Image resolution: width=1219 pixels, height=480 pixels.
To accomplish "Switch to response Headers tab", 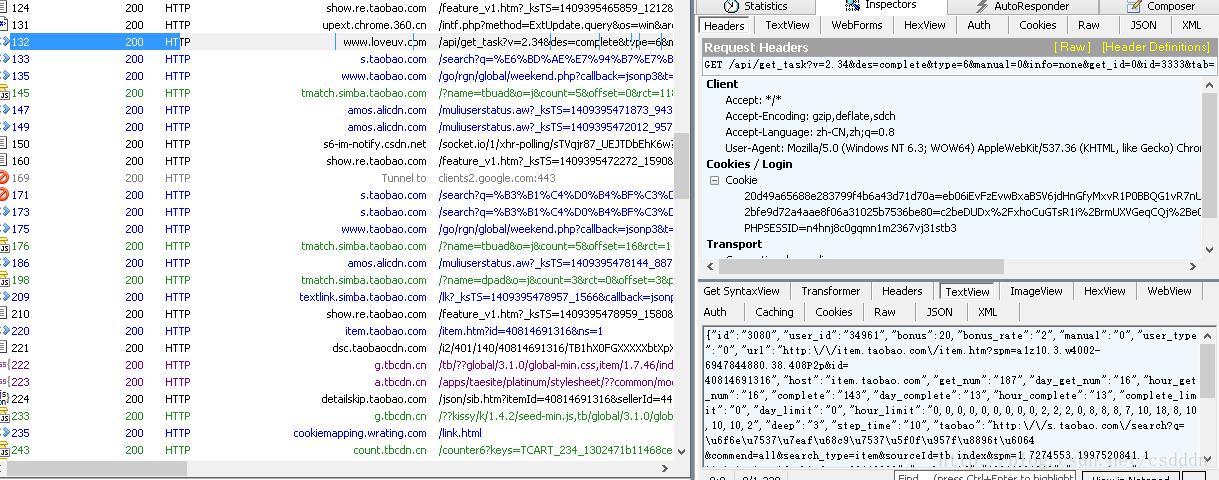I will tap(902, 291).
